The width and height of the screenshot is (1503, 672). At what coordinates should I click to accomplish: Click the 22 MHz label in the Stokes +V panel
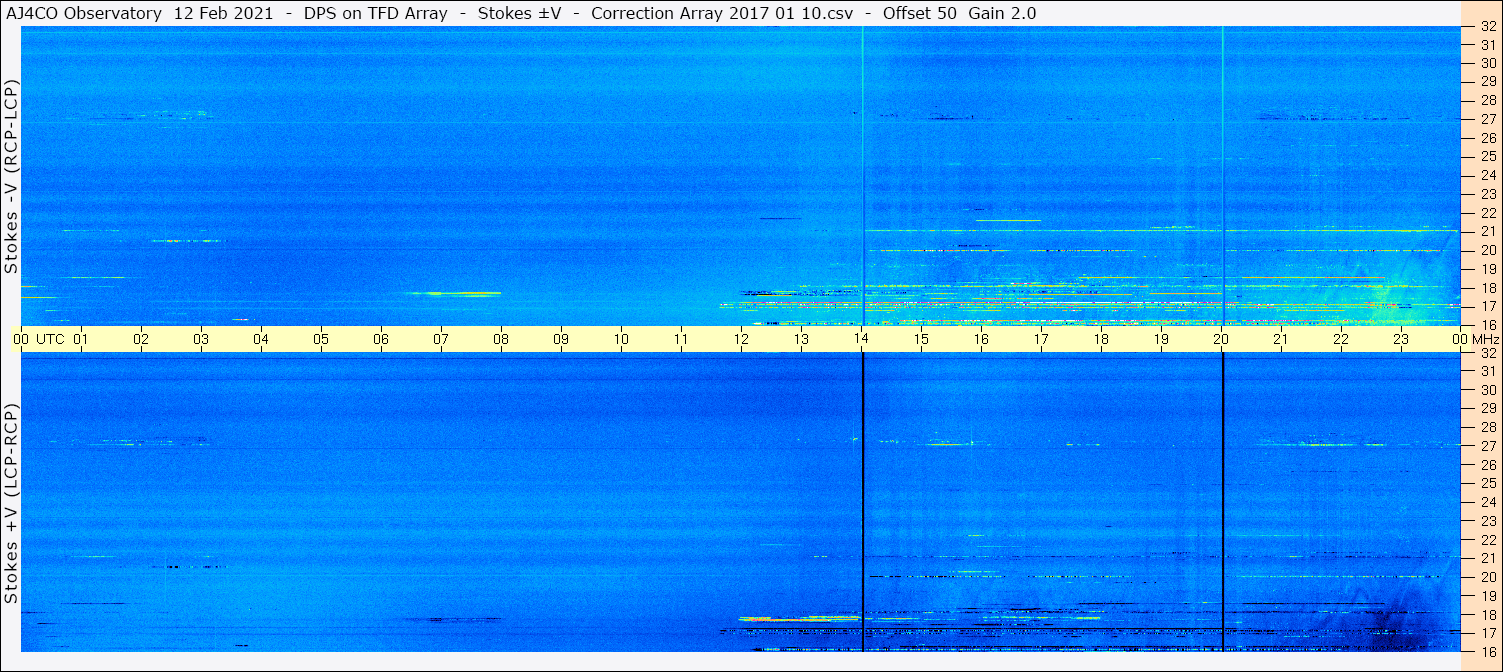tap(1487, 539)
